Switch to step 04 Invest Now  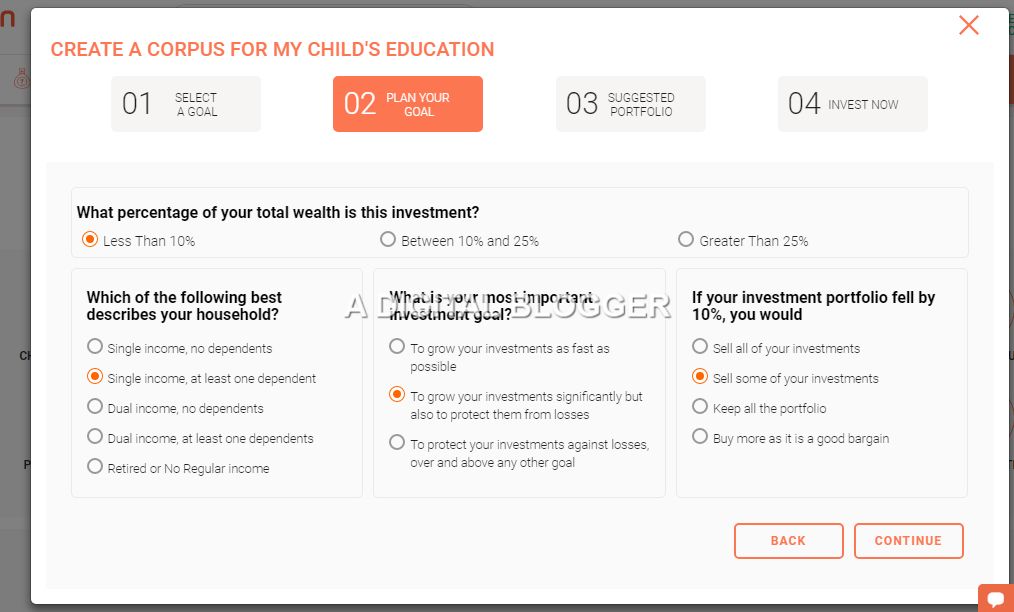tap(853, 104)
